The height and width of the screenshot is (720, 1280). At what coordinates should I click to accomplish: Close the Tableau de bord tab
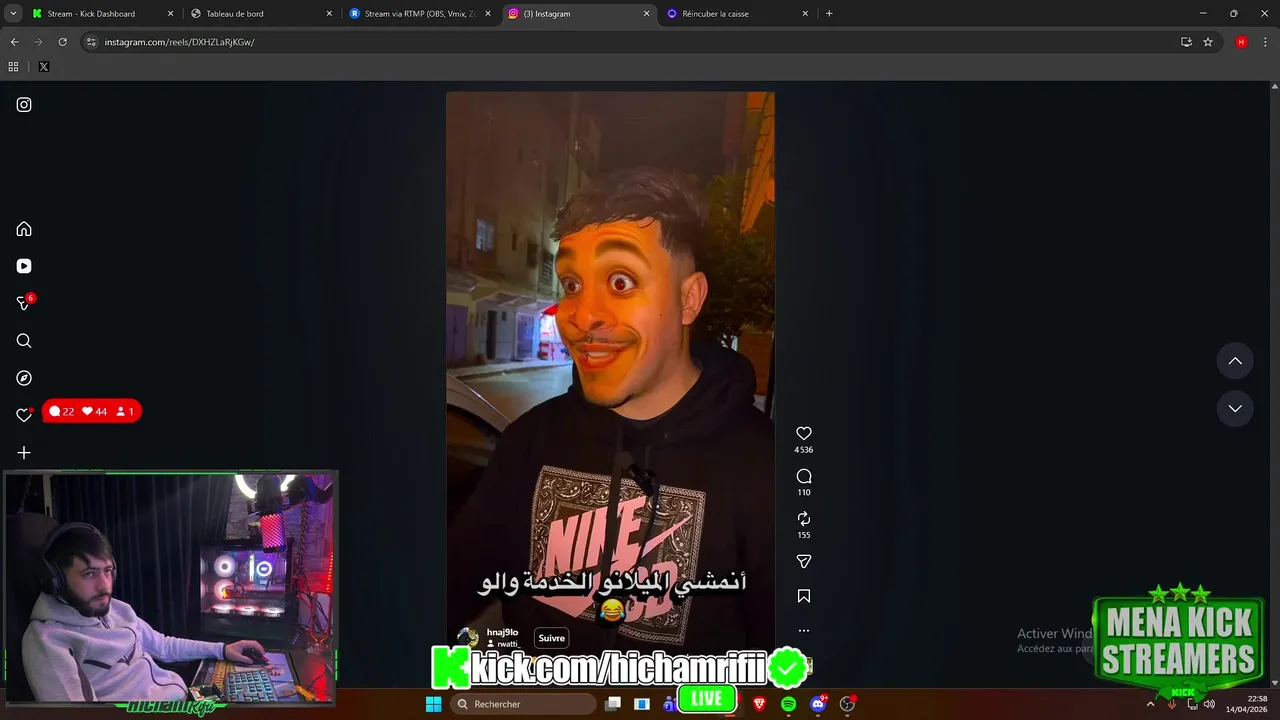[329, 14]
